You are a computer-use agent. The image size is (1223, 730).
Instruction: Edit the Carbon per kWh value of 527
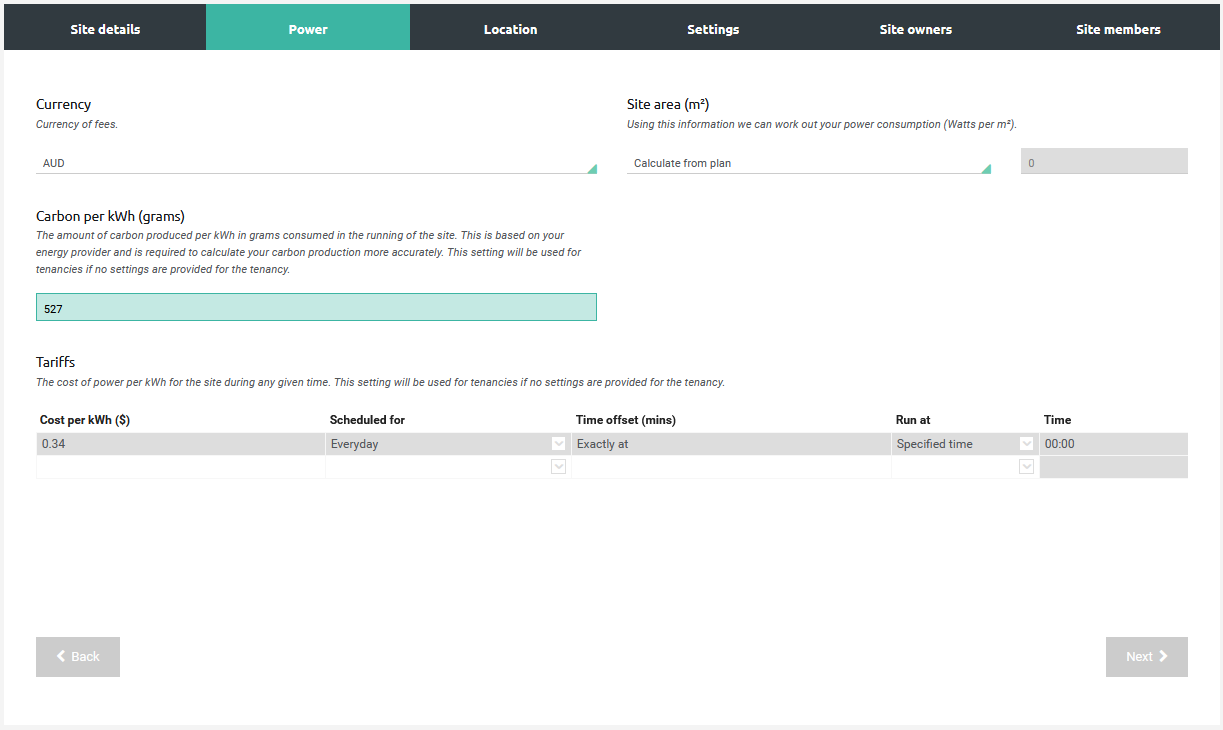(x=316, y=307)
